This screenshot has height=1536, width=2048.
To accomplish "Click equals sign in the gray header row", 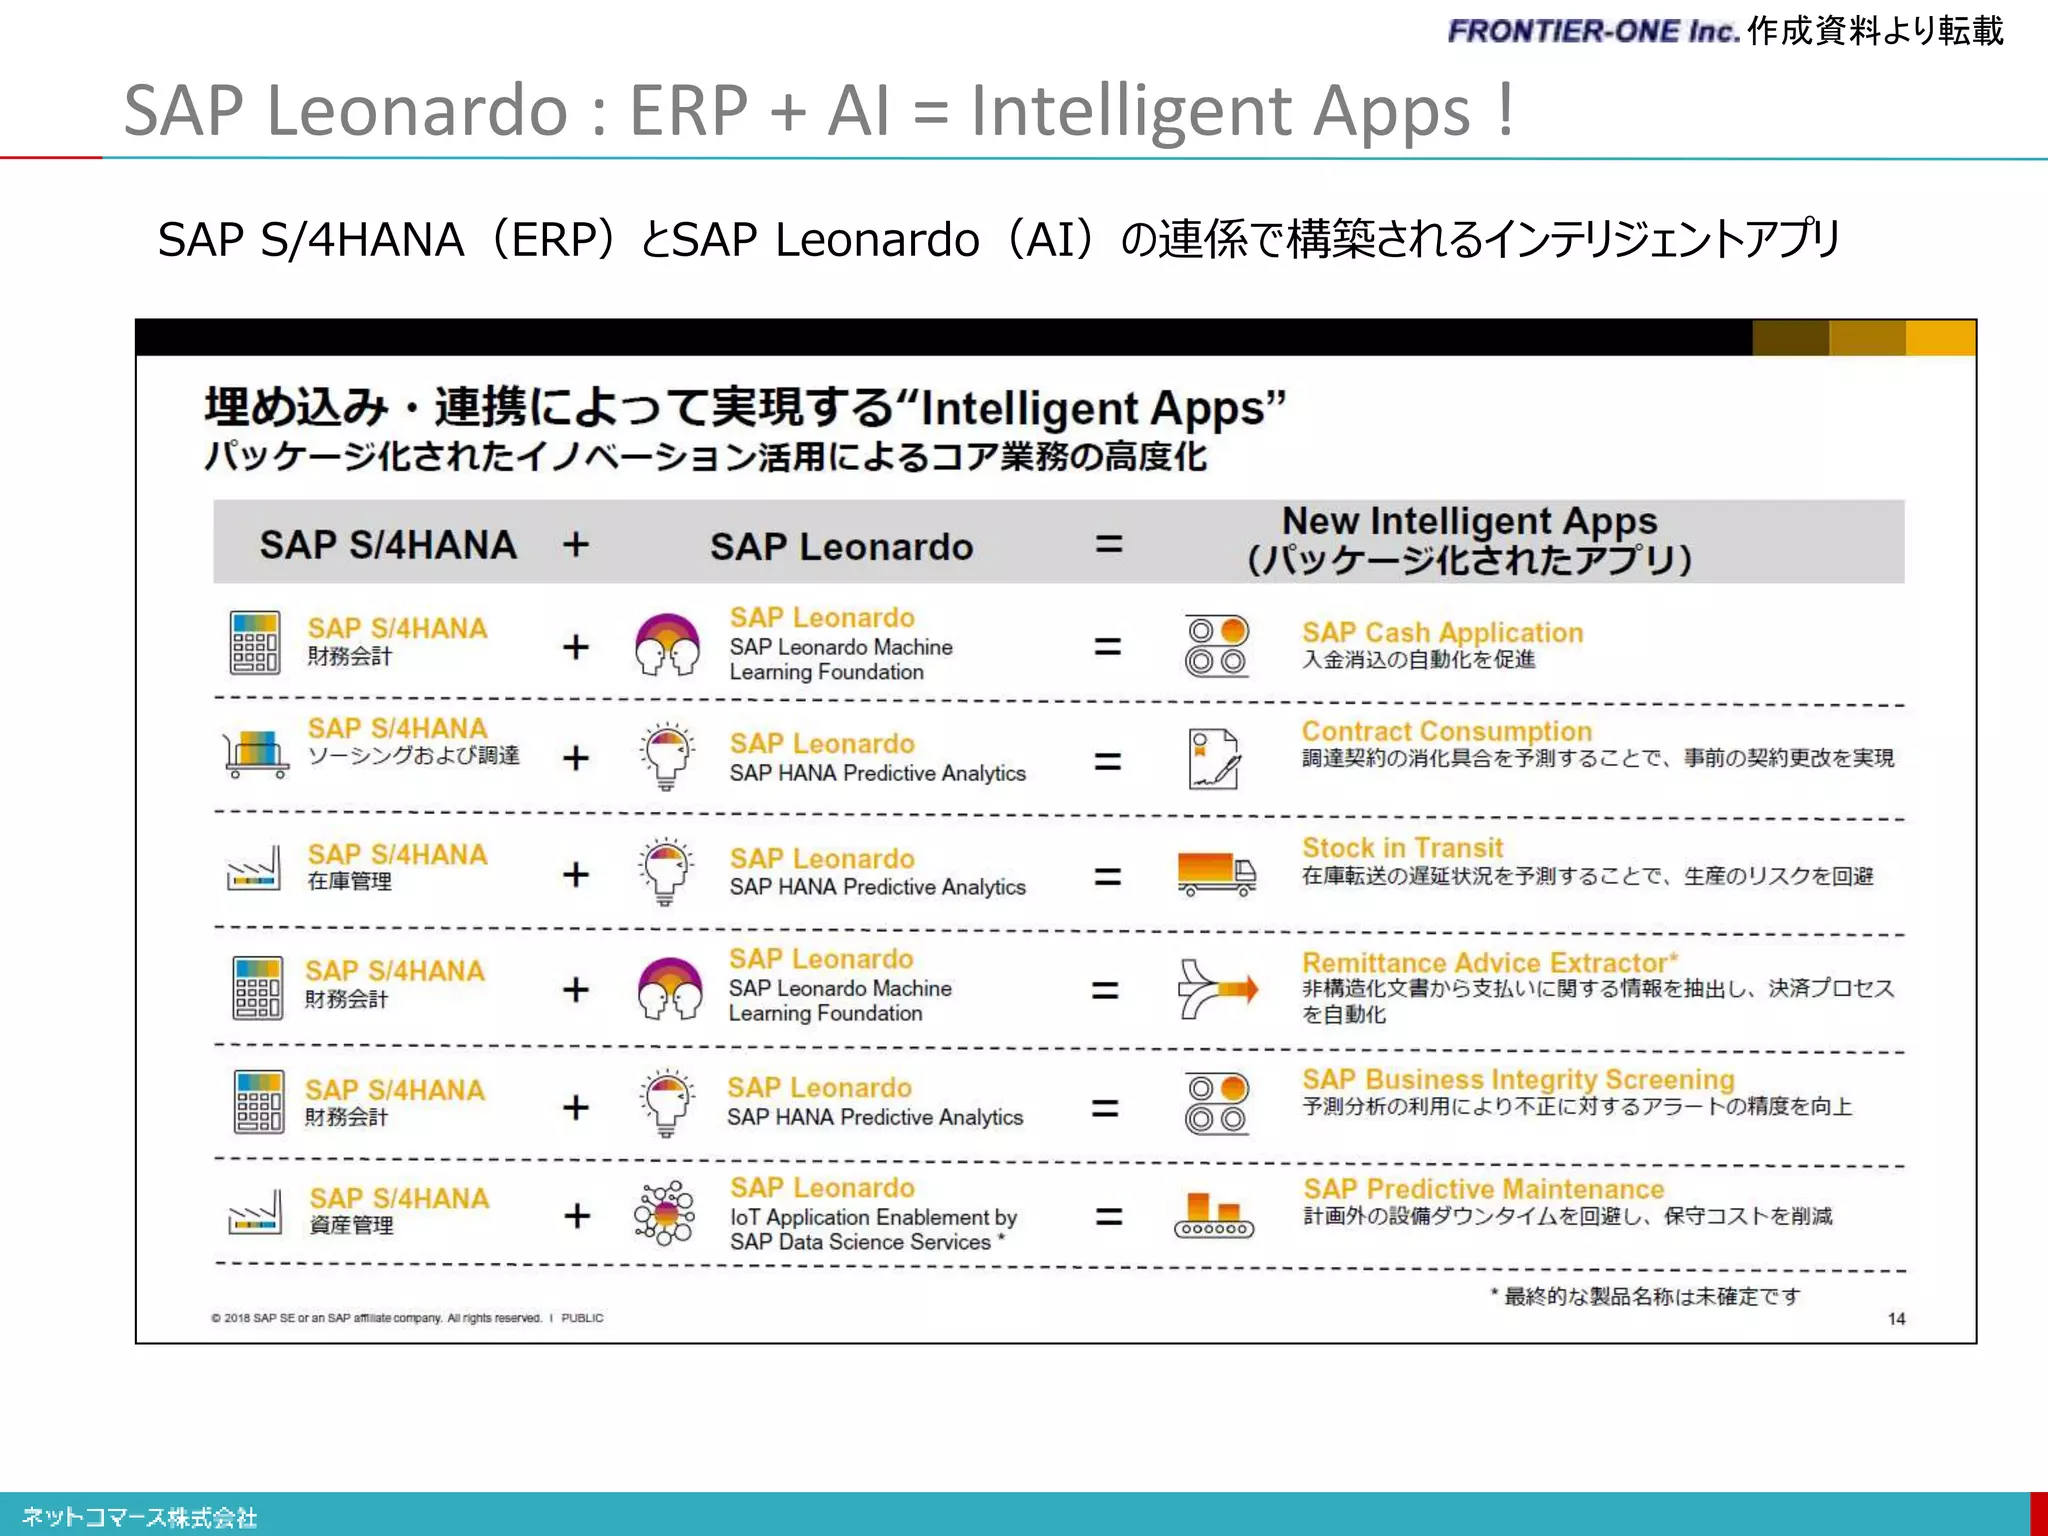I will point(1109,545).
